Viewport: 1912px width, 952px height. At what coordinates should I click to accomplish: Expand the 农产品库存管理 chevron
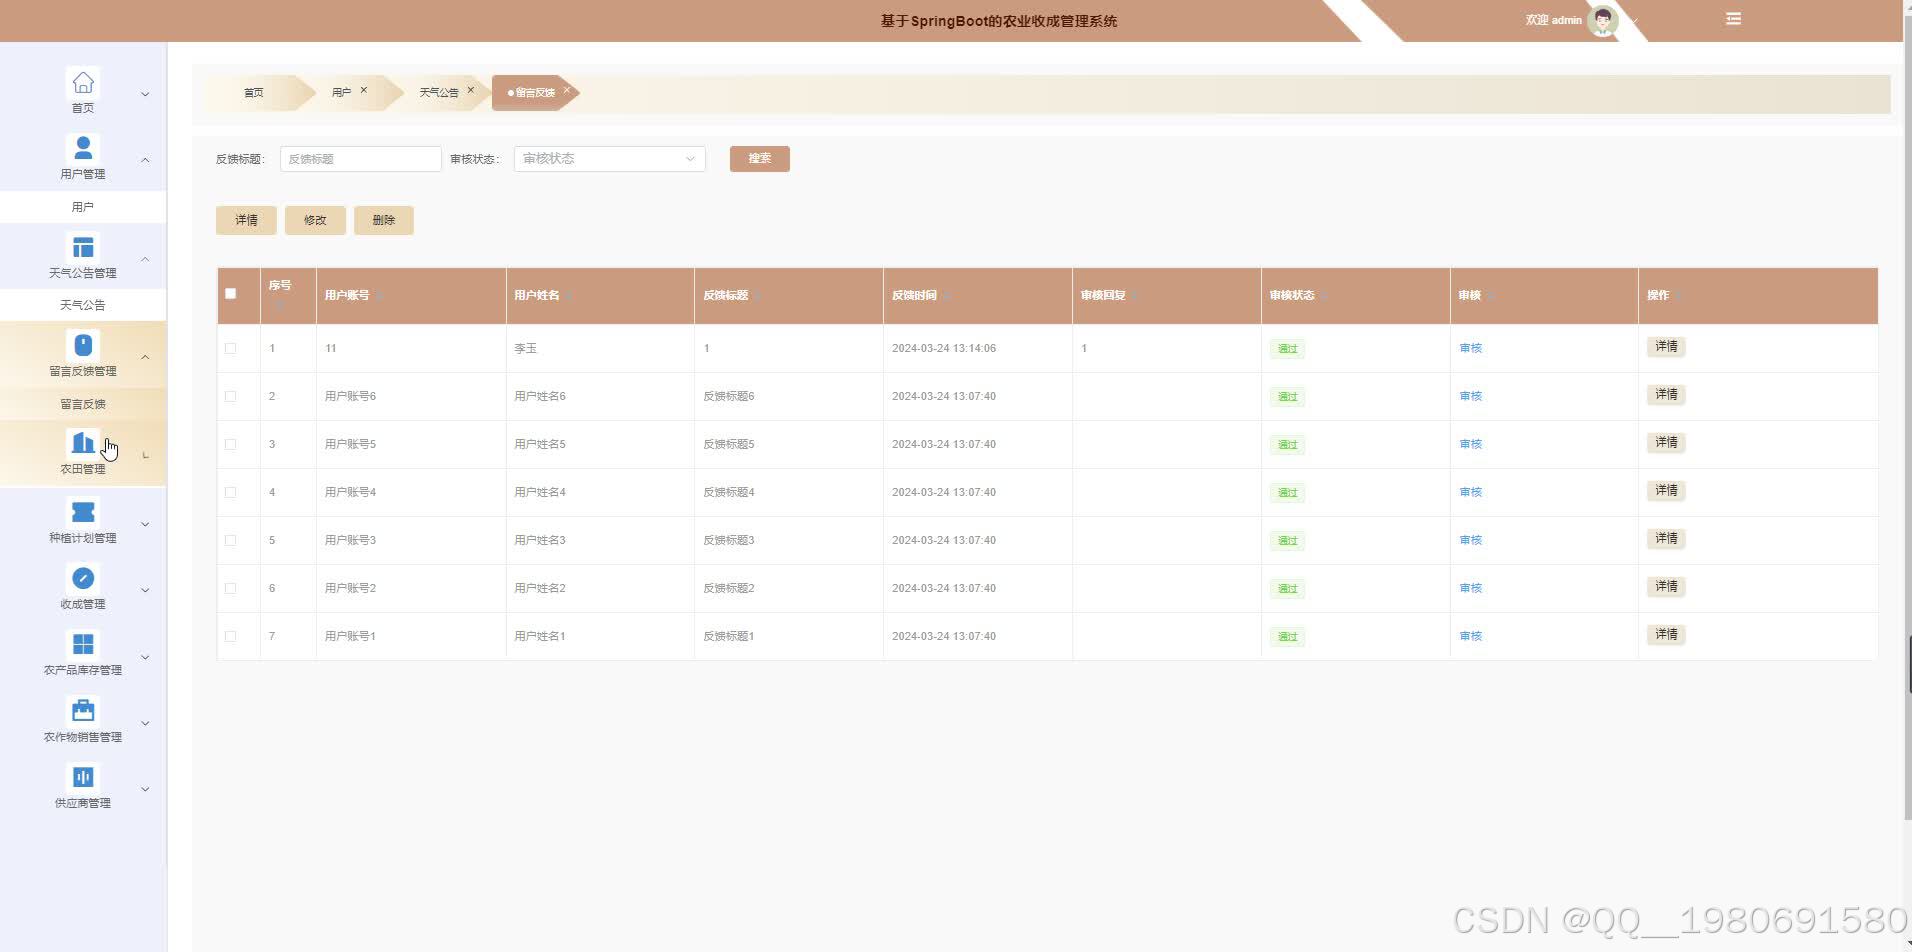pyautogui.click(x=145, y=657)
